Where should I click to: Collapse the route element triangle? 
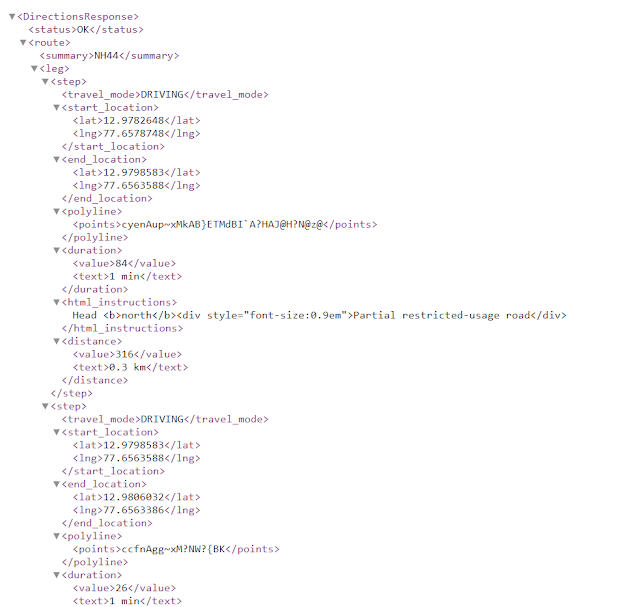(23, 42)
